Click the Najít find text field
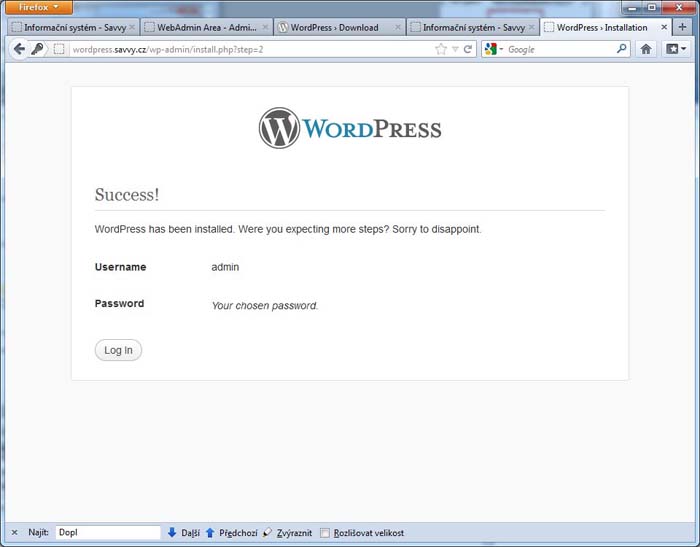Viewport: 700px width, 547px height. tap(108, 532)
